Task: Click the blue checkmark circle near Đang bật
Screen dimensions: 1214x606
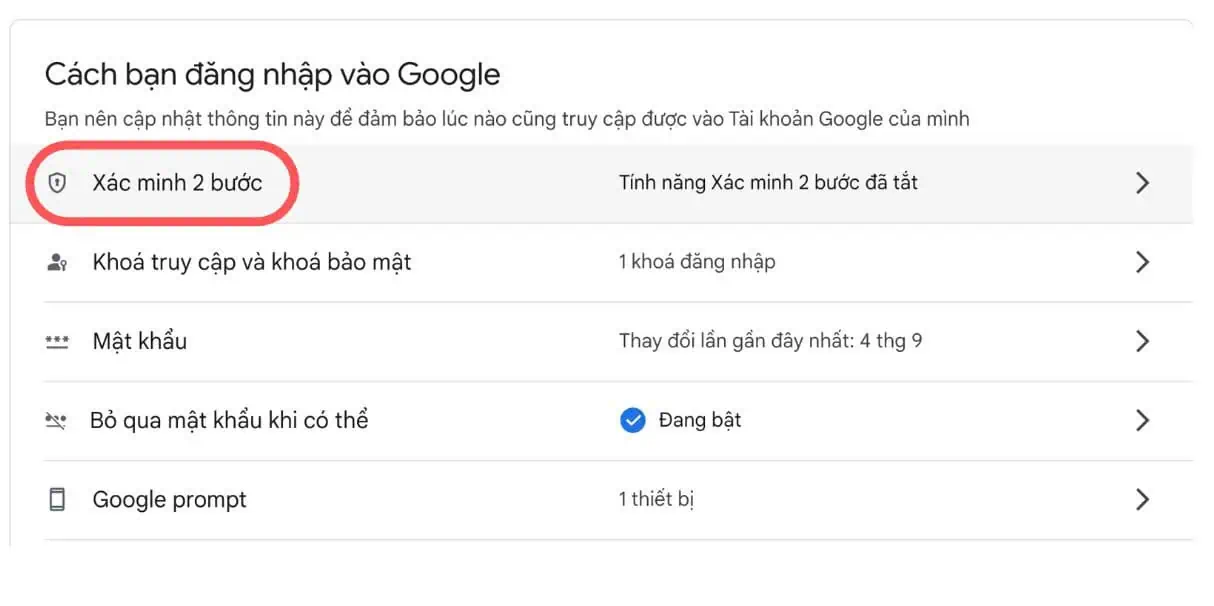Action: click(633, 420)
